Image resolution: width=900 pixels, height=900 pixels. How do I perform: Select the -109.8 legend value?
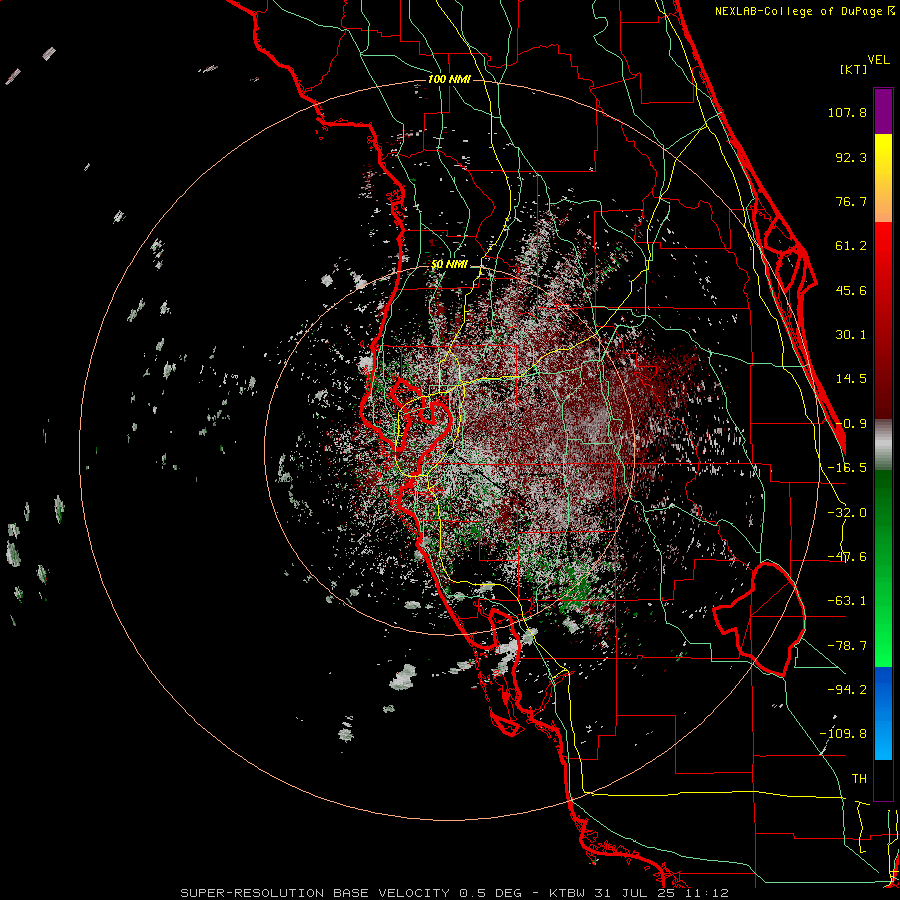843,734
